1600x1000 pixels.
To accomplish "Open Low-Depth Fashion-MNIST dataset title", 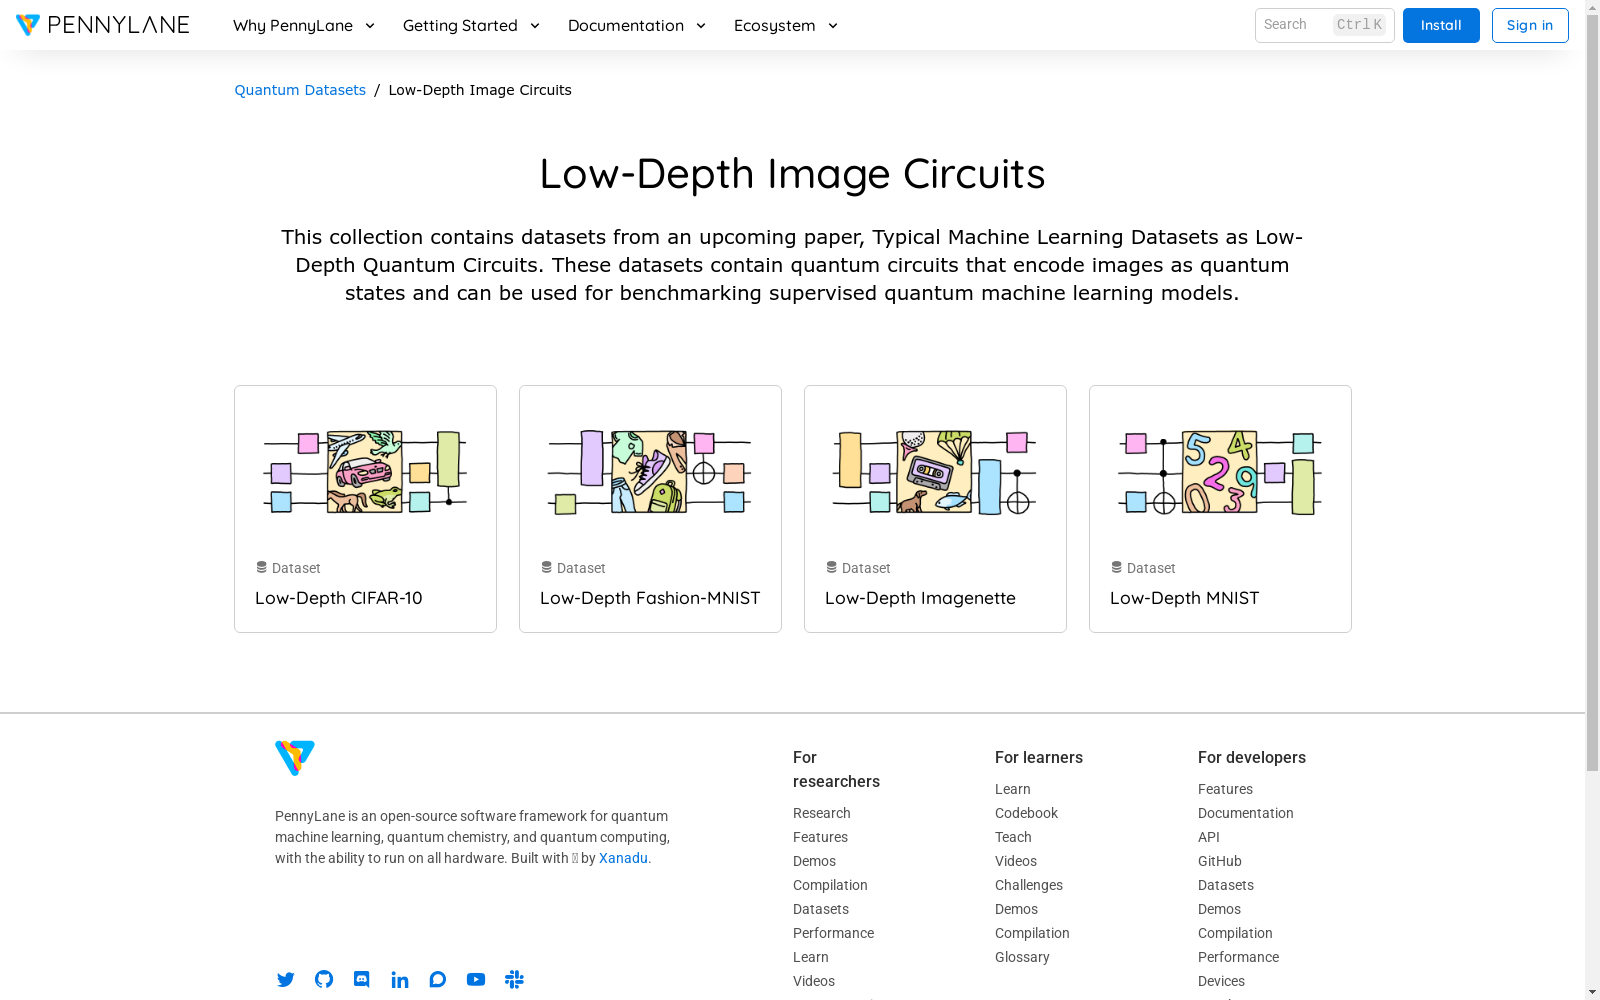I will tap(650, 598).
